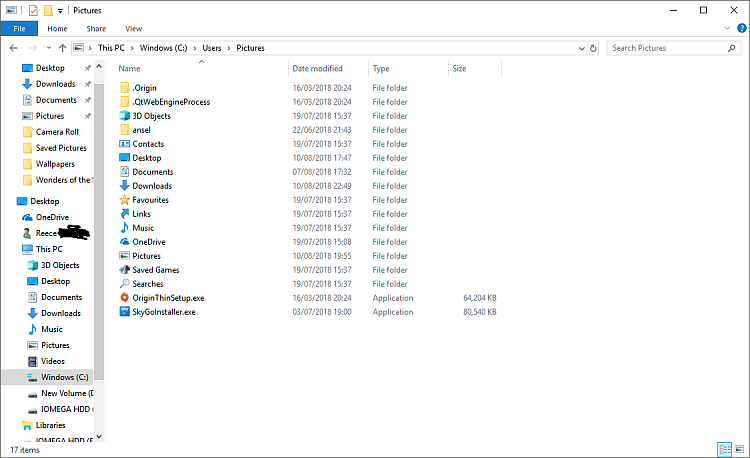750x458 pixels.
Task: Open pinned Downloads in Quick access
Action: point(55,84)
